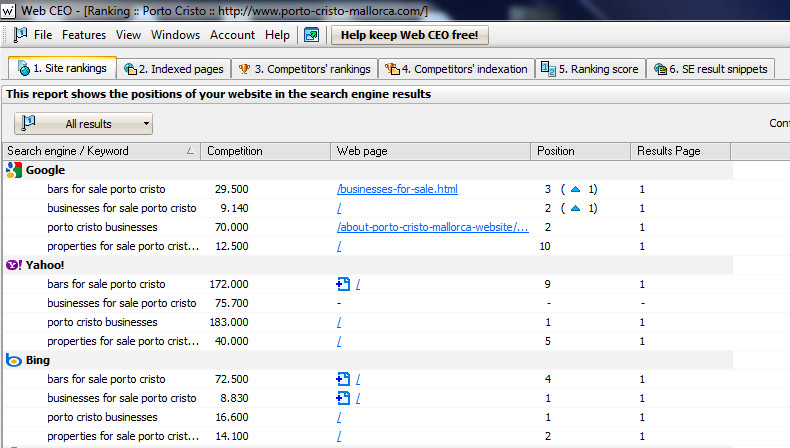Click competition value 29.500
The width and height of the screenshot is (790, 448).
tap(231, 189)
